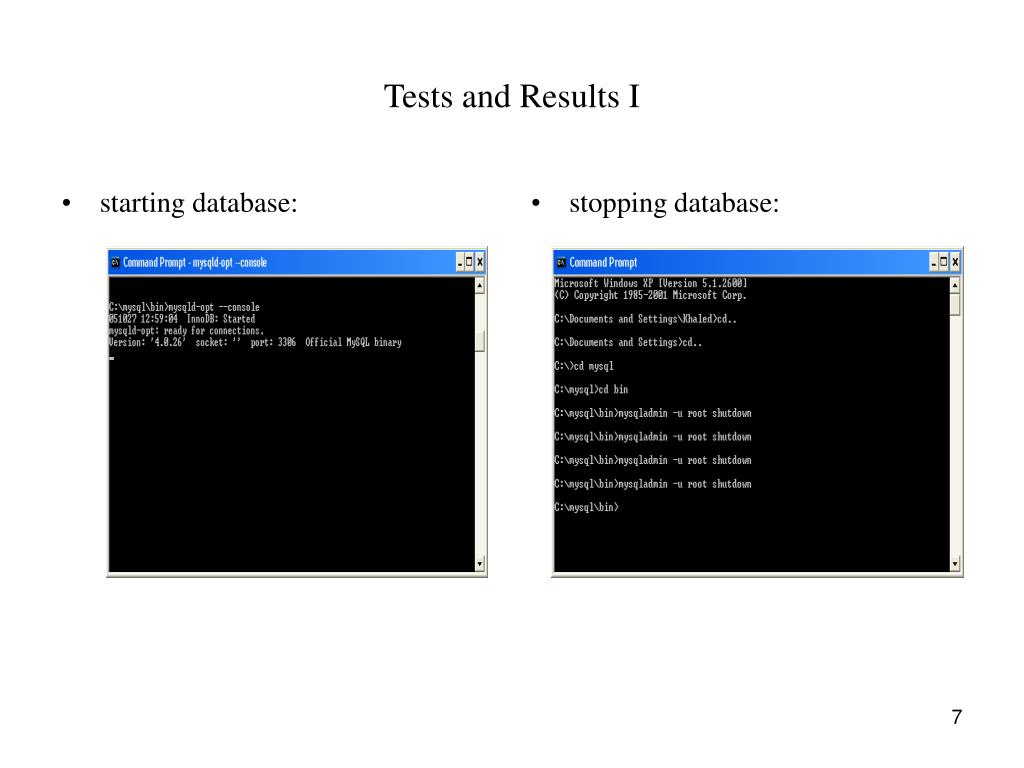Click the final 'C:\mysql\bin>' prompt line
The width and height of the screenshot is (1024, 768).
[x=586, y=507]
